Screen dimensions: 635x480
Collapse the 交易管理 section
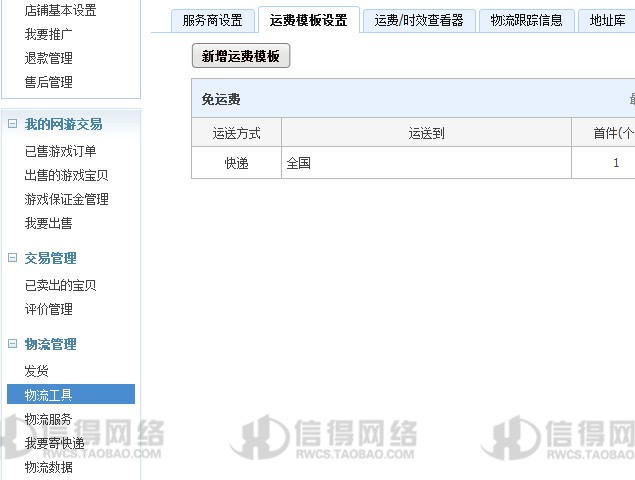13,258
